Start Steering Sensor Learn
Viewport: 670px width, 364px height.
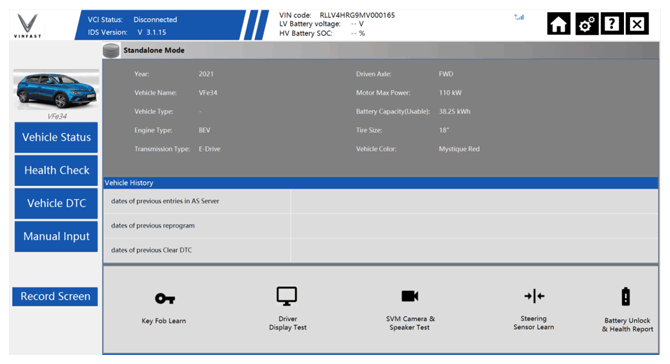[x=534, y=309]
